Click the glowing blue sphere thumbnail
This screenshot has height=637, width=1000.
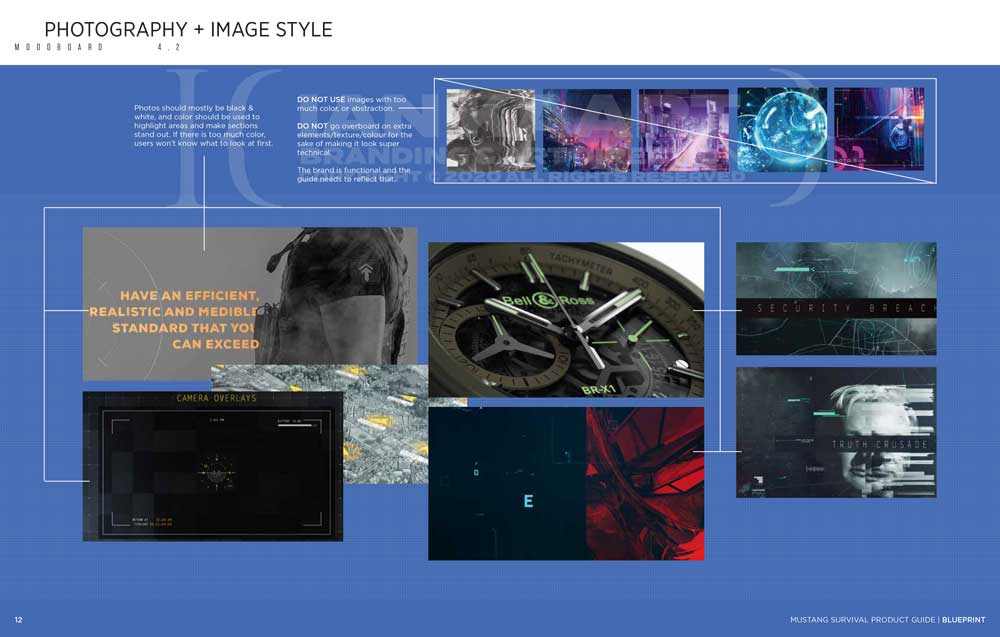click(782, 129)
